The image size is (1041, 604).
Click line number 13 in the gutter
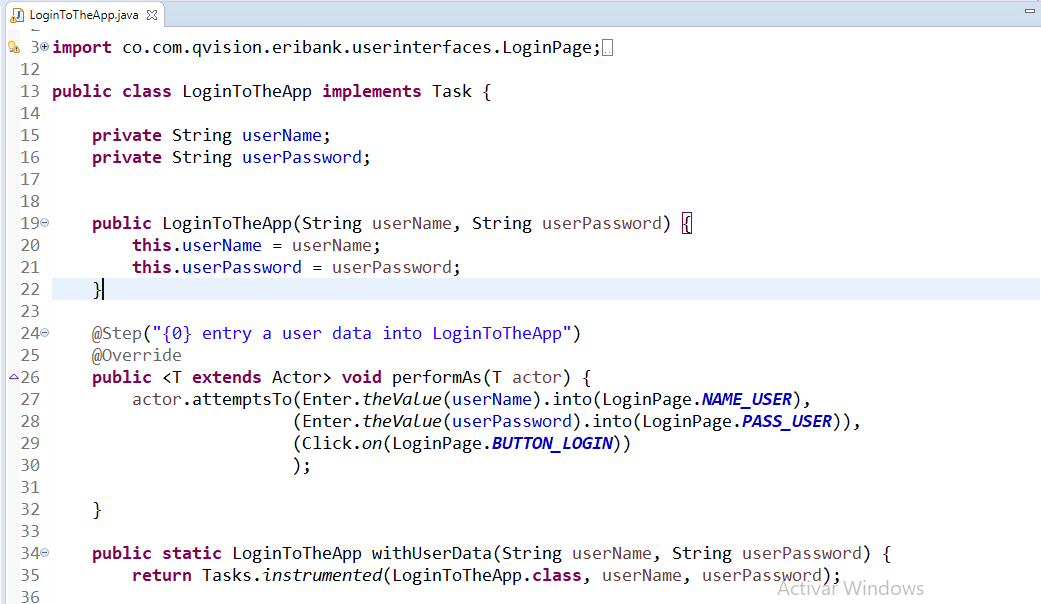coord(29,91)
